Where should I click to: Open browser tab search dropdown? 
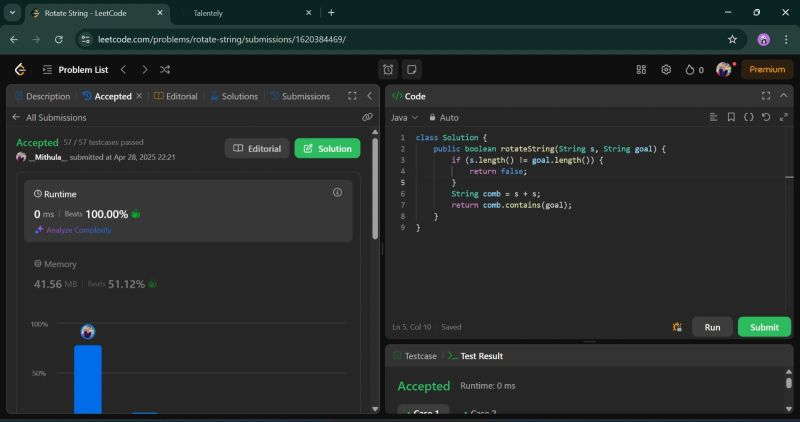pyautogui.click(x=12, y=13)
